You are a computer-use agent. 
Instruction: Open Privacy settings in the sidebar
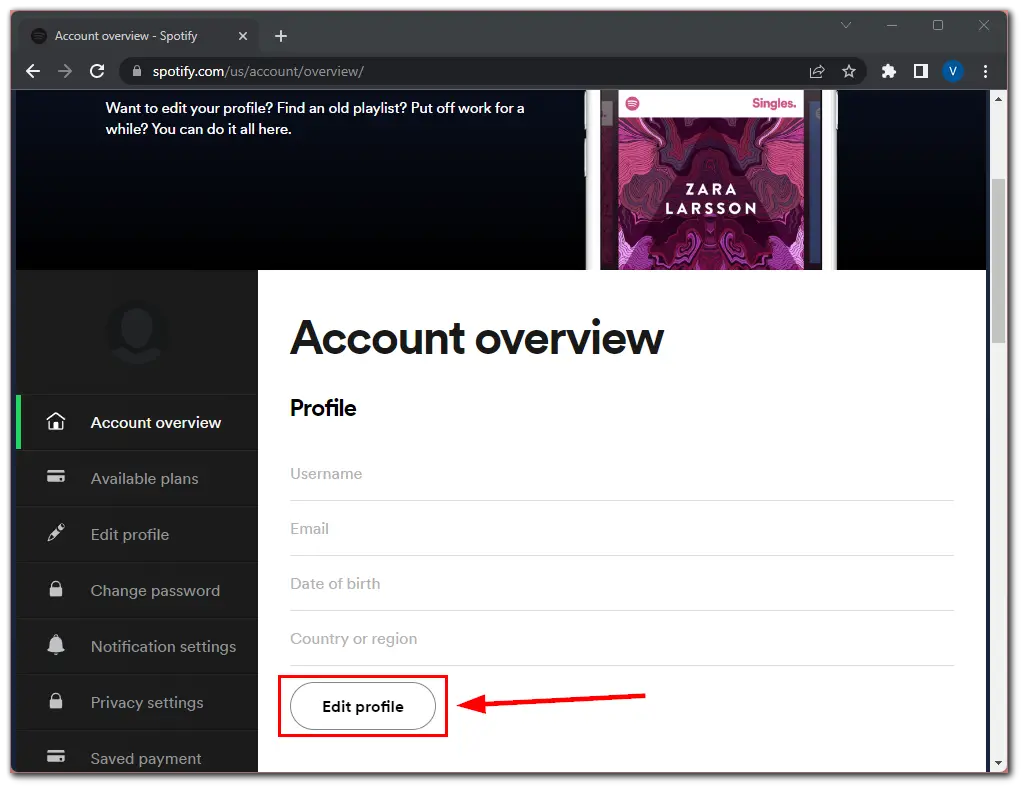click(x=137, y=702)
